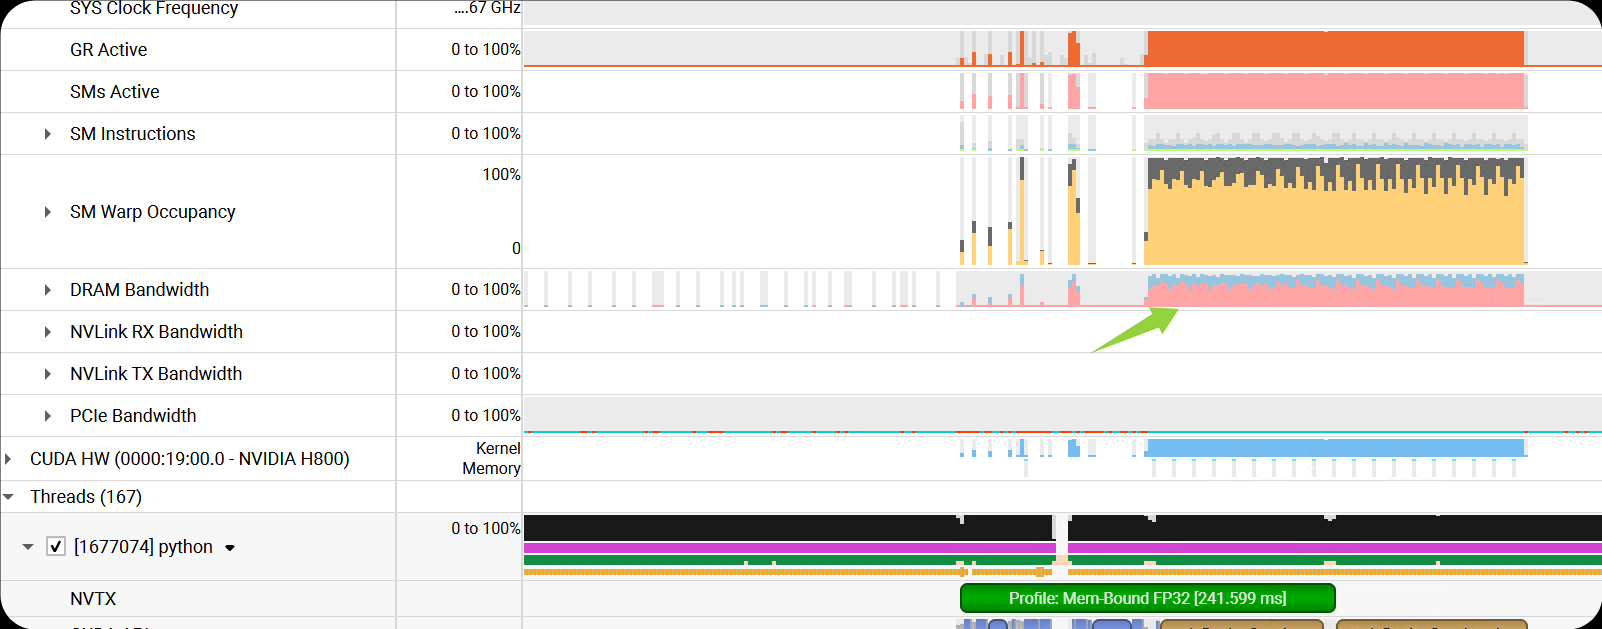Screen dimensions: 1602x629
Task: Select the GR Active row label
Action: click(108, 50)
